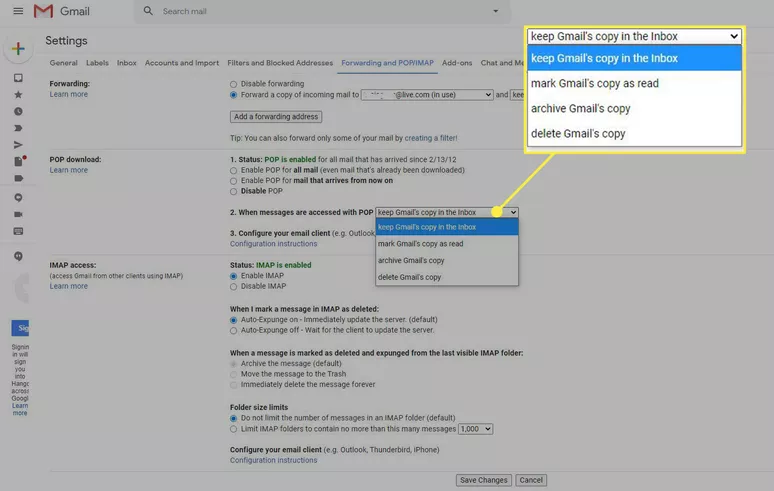Image resolution: width=774 pixels, height=491 pixels.
Task: Open Learn more link under POP download
Action: click(x=69, y=170)
